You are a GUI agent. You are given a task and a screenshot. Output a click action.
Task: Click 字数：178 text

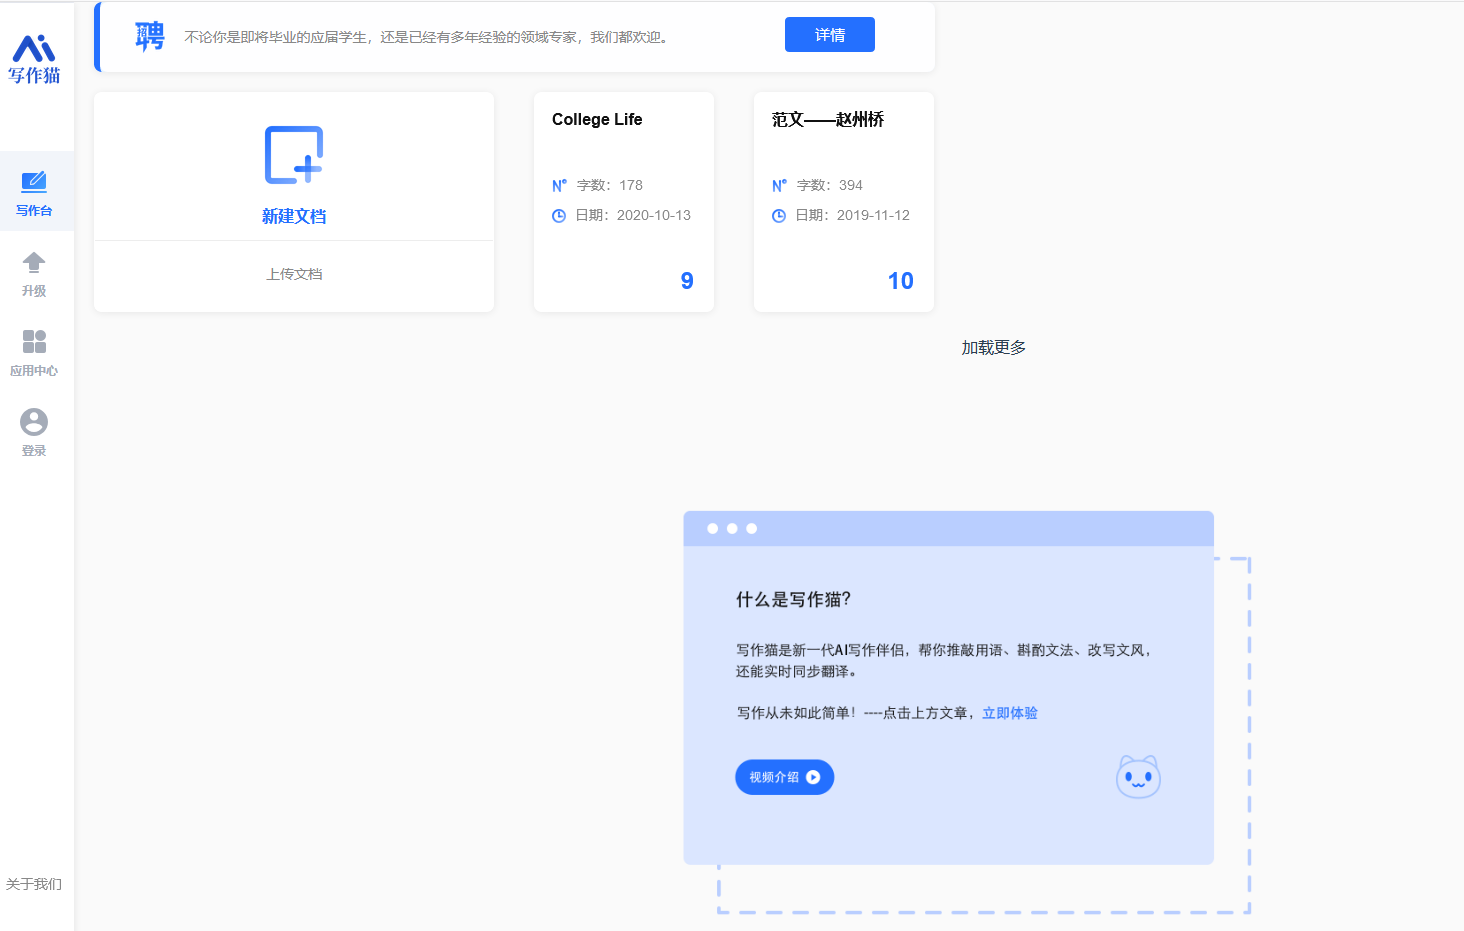[x=610, y=185]
